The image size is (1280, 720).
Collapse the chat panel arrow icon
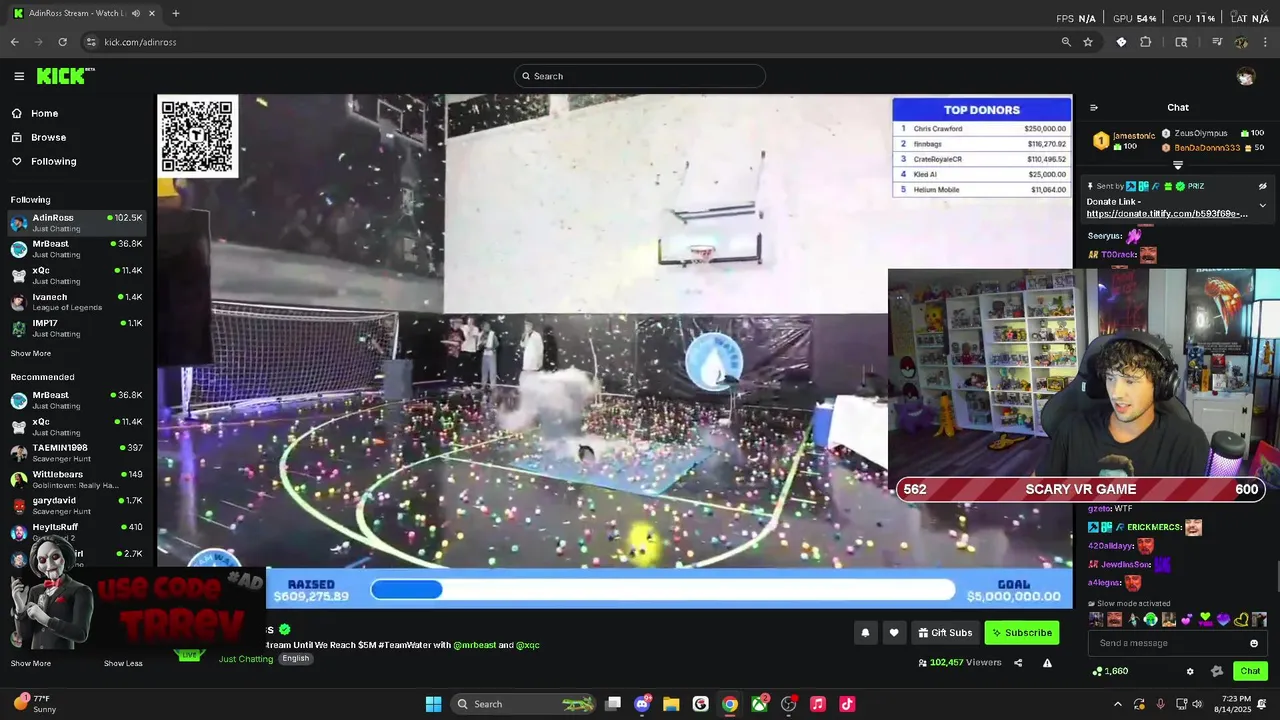tap(1094, 108)
